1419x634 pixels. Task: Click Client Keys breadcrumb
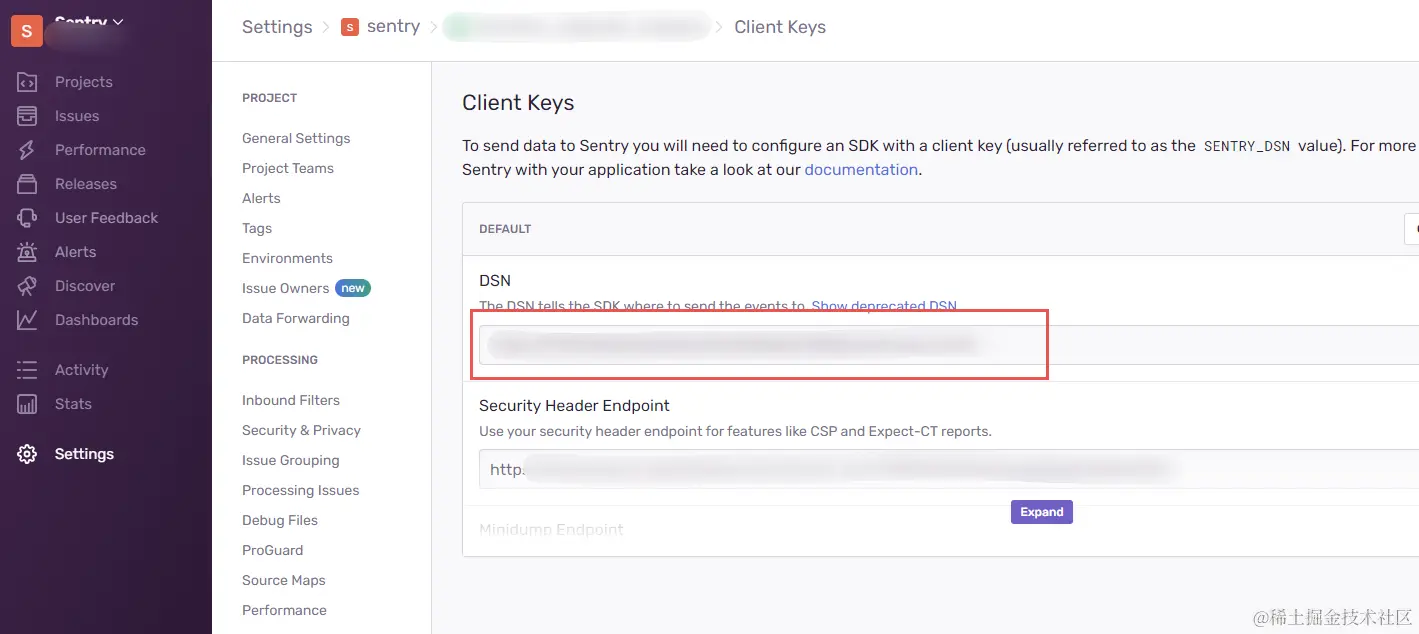coord(780,27)
